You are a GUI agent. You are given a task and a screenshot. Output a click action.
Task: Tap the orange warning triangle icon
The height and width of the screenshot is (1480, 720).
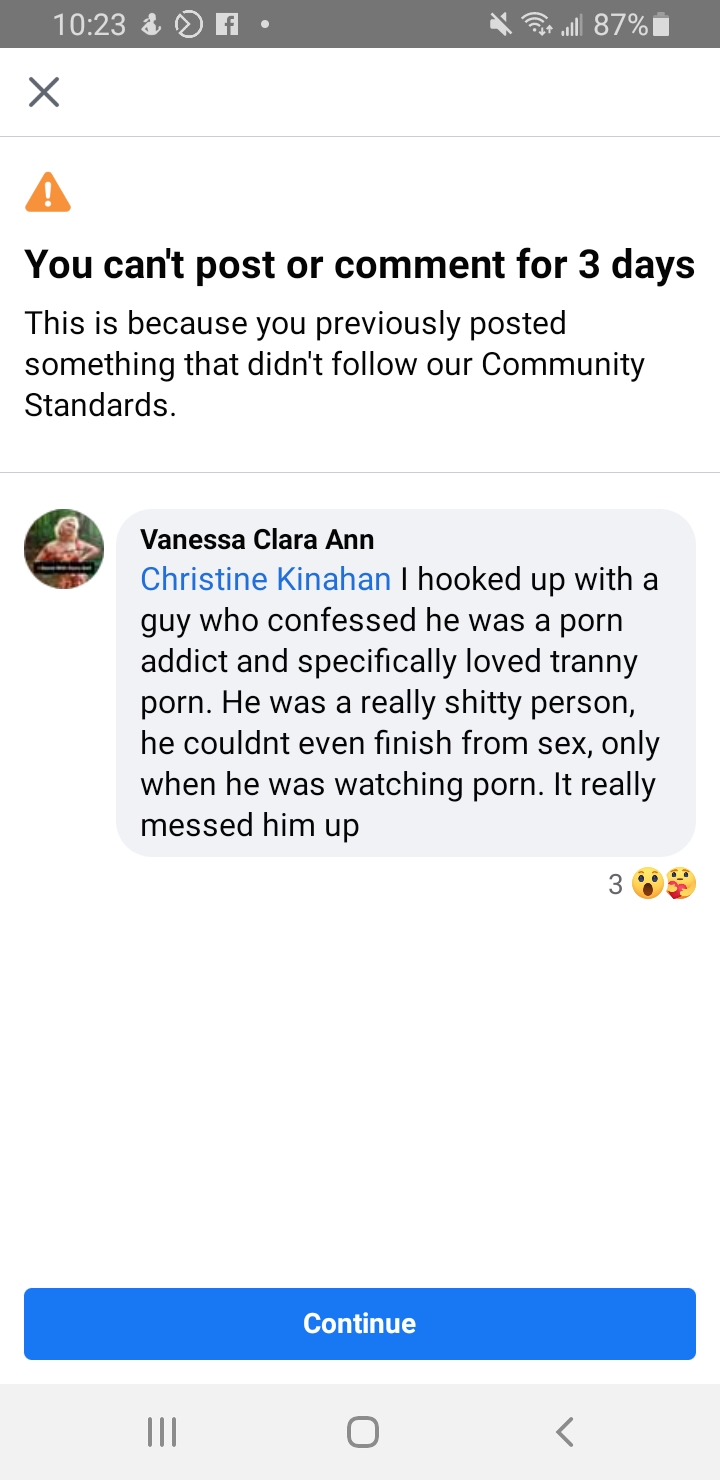[48, 192]
